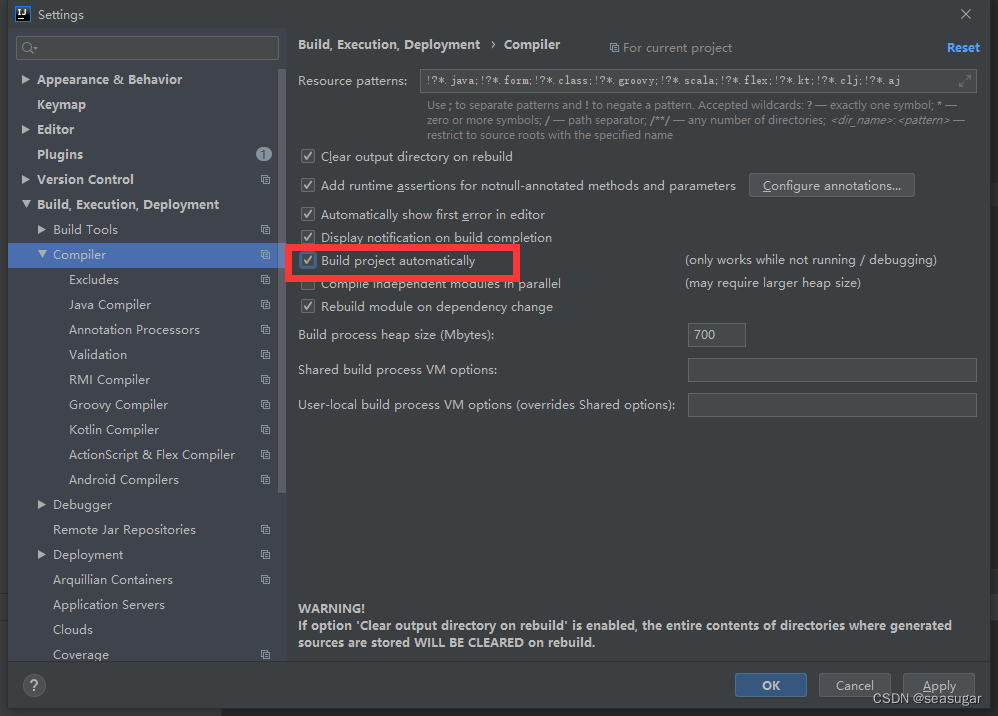Click project-level icon beside RMI Compiler

coord(265,380)
